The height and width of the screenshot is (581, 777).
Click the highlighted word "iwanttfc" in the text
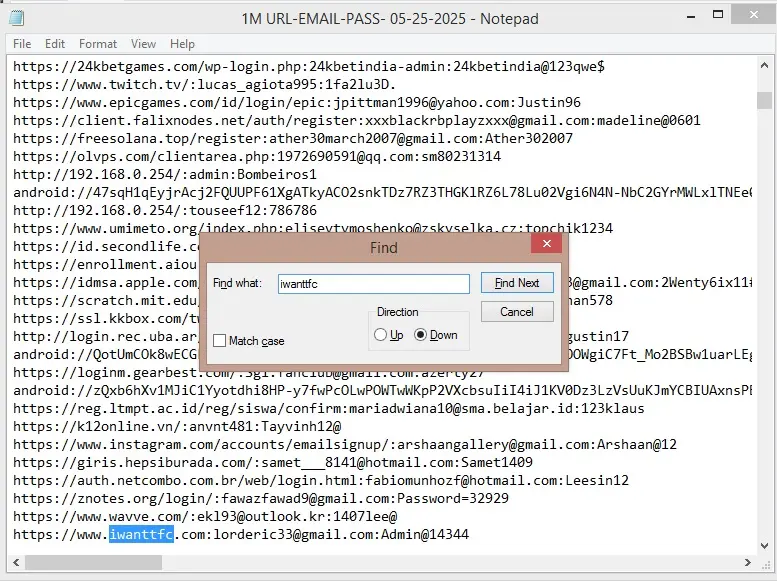[x=141, y=534]
